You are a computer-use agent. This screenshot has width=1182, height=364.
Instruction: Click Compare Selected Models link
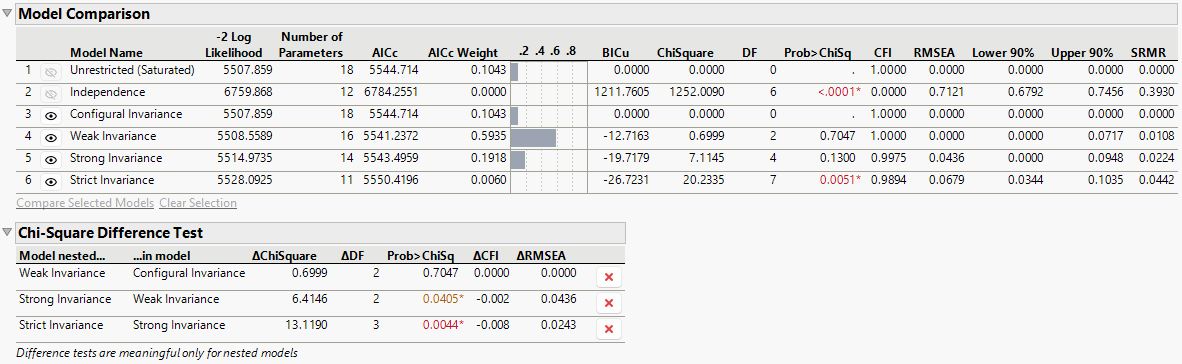tap(85, 203)
